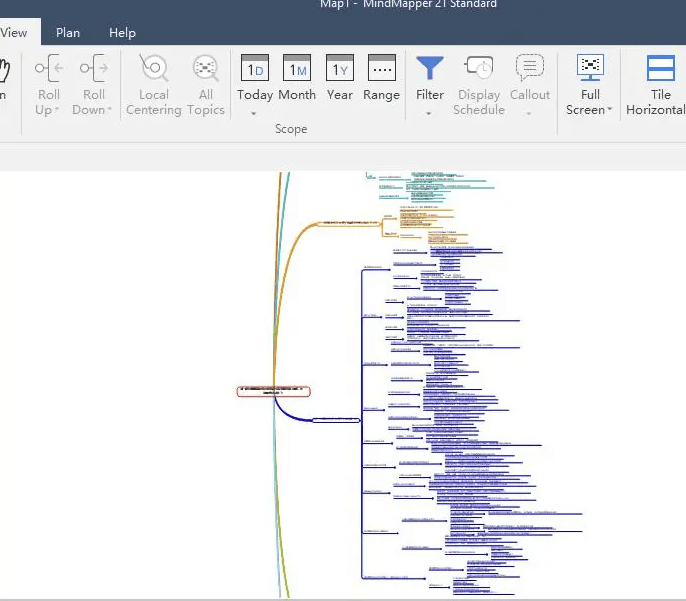Select the red central topic node
The width and height of the screenshot is (686, 601).
tap(273, 391)
